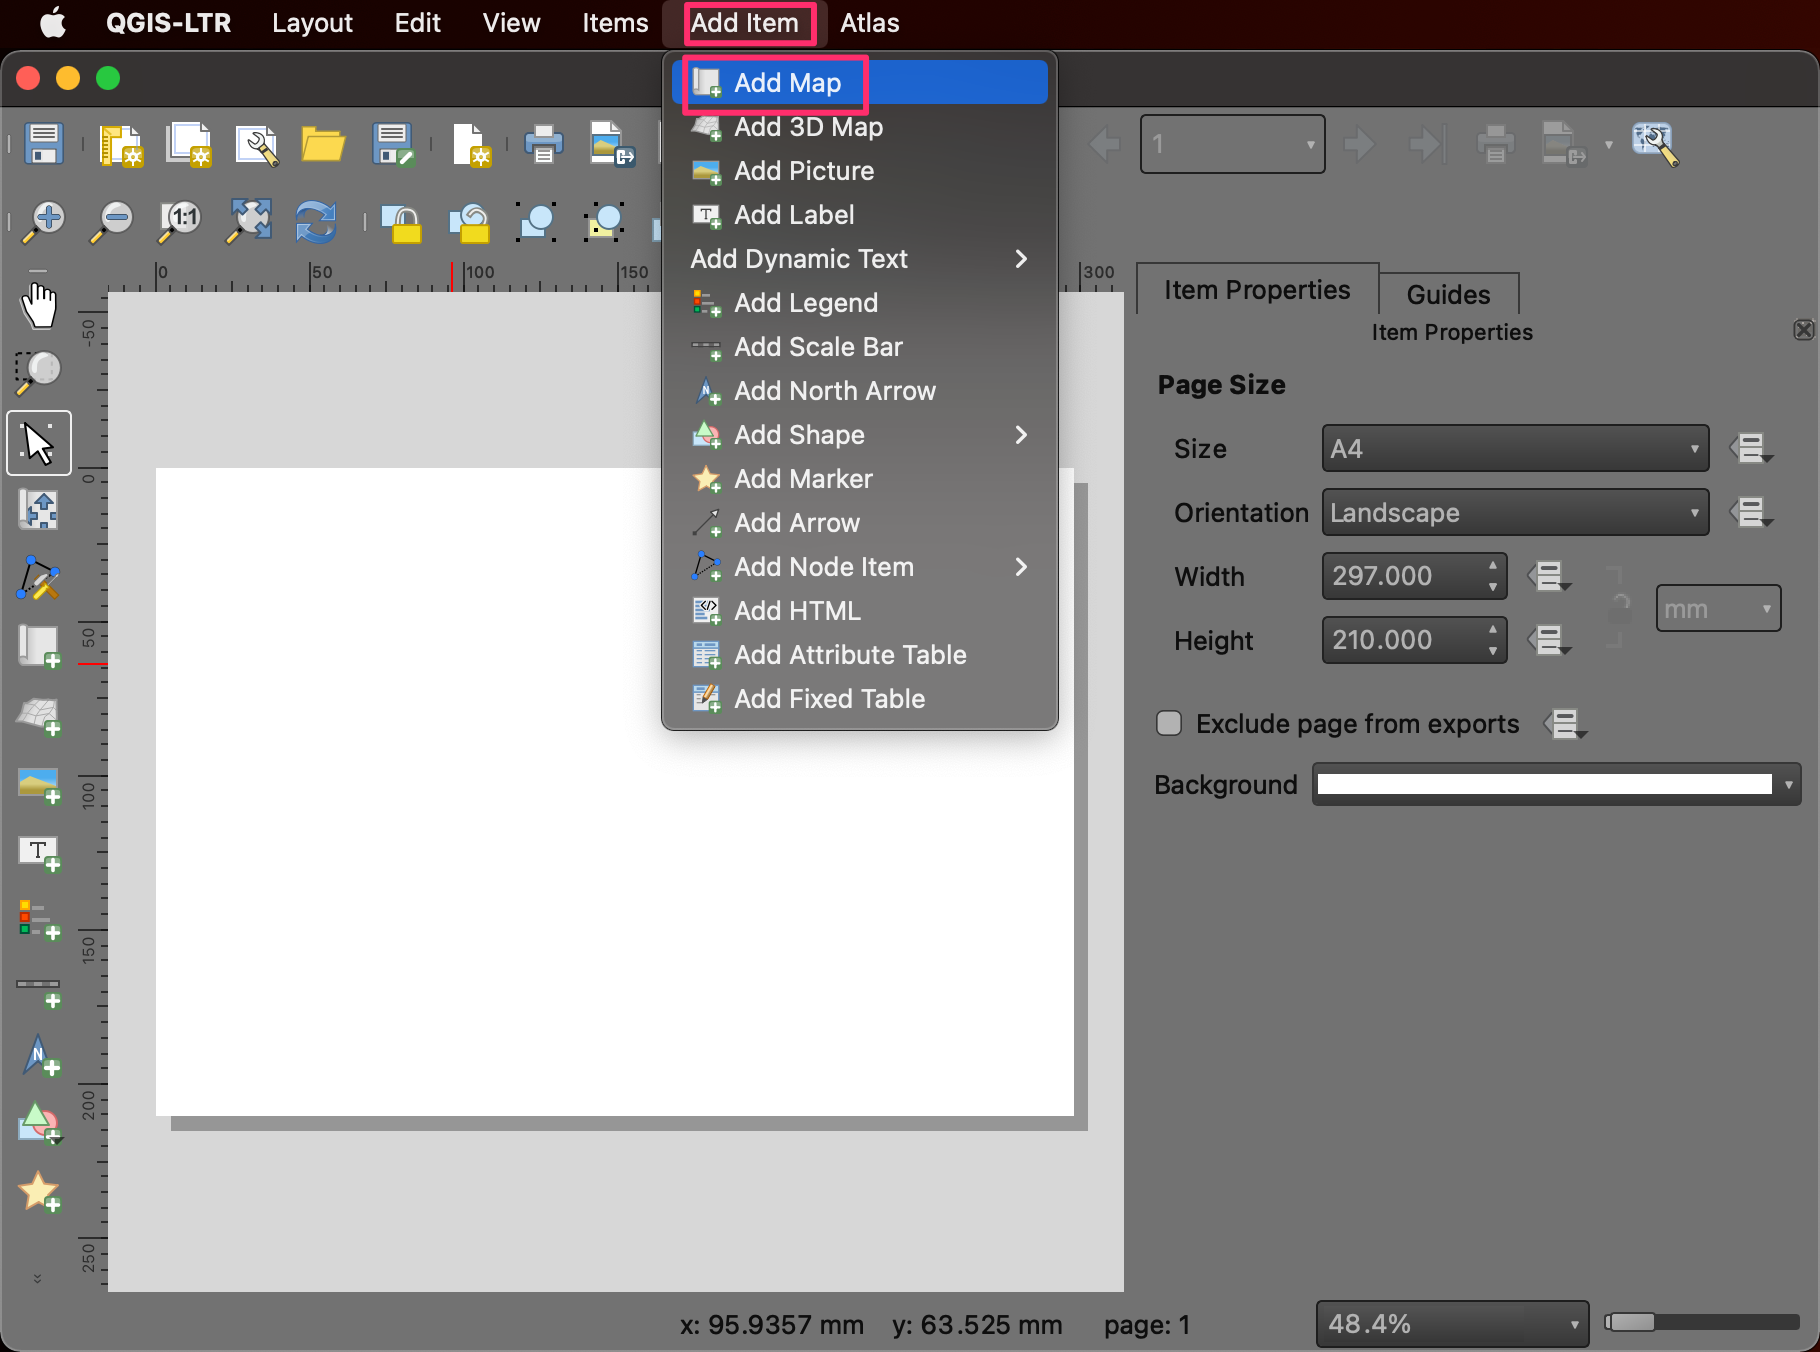Click the Height spin box down arrow
Screen dimensions: 1820x1352
coord(1493,651)
